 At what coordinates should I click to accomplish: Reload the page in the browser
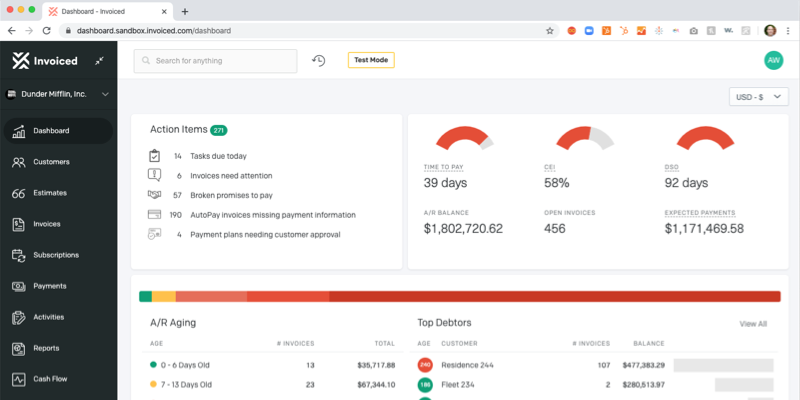pyautogui.click(x=46, y=31)
